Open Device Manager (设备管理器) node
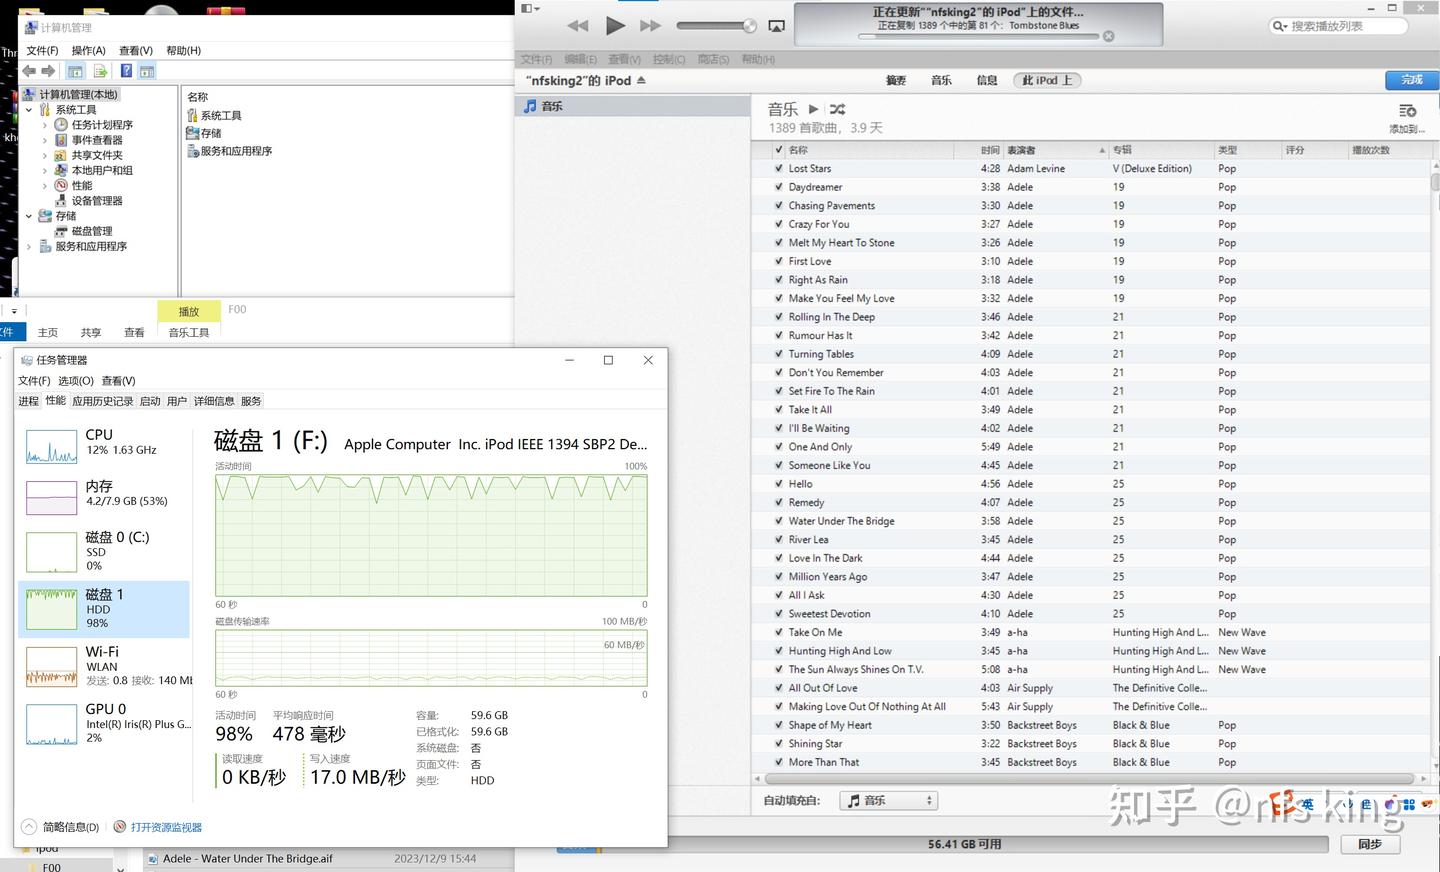Screen dimensions: 1440x872 [x=97, y=201]
